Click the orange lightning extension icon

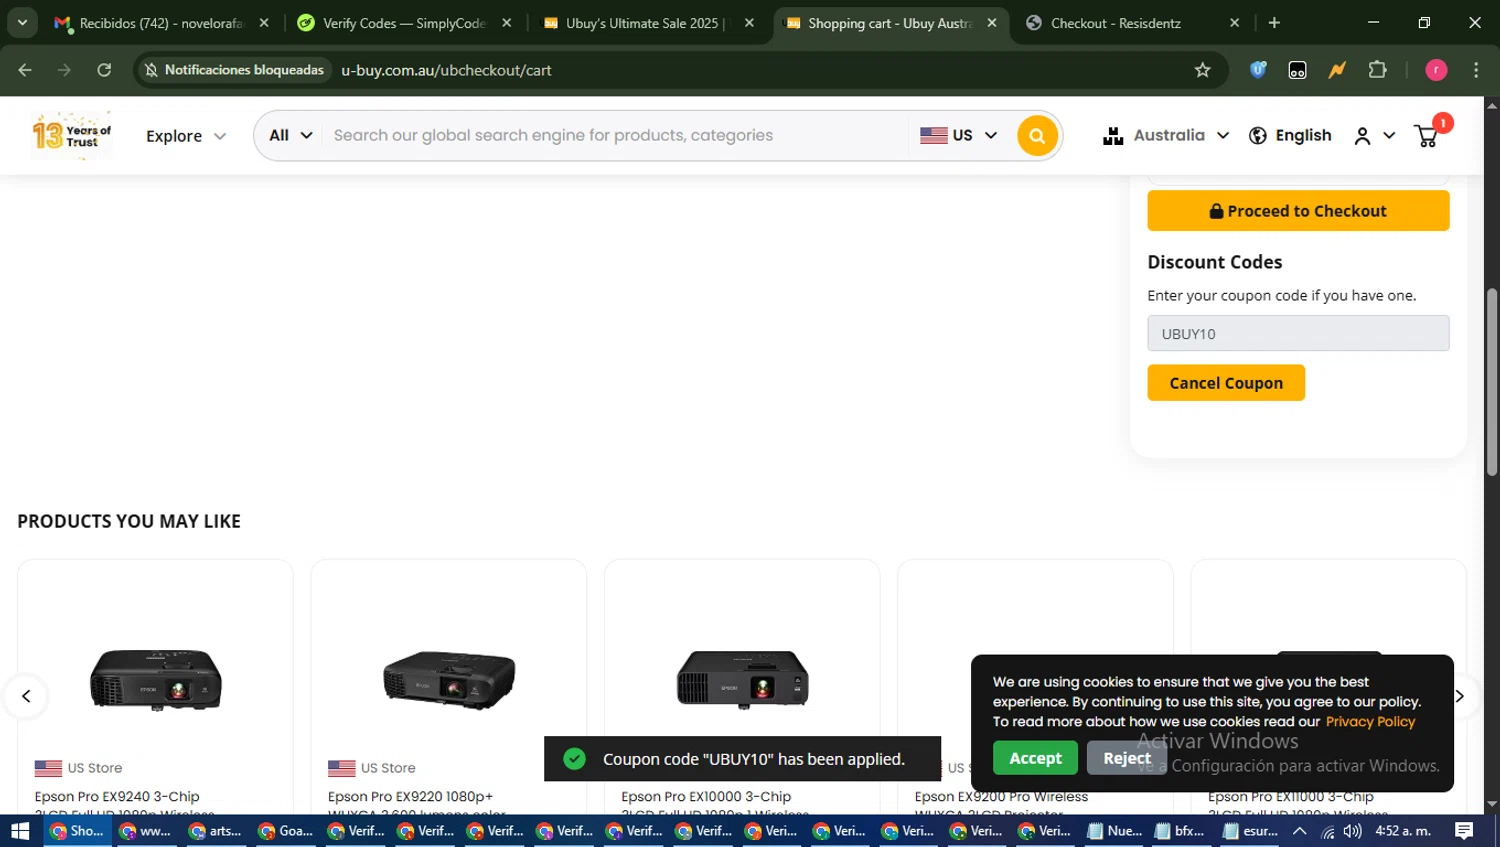pyautogui.click(x=1337, y=70)
